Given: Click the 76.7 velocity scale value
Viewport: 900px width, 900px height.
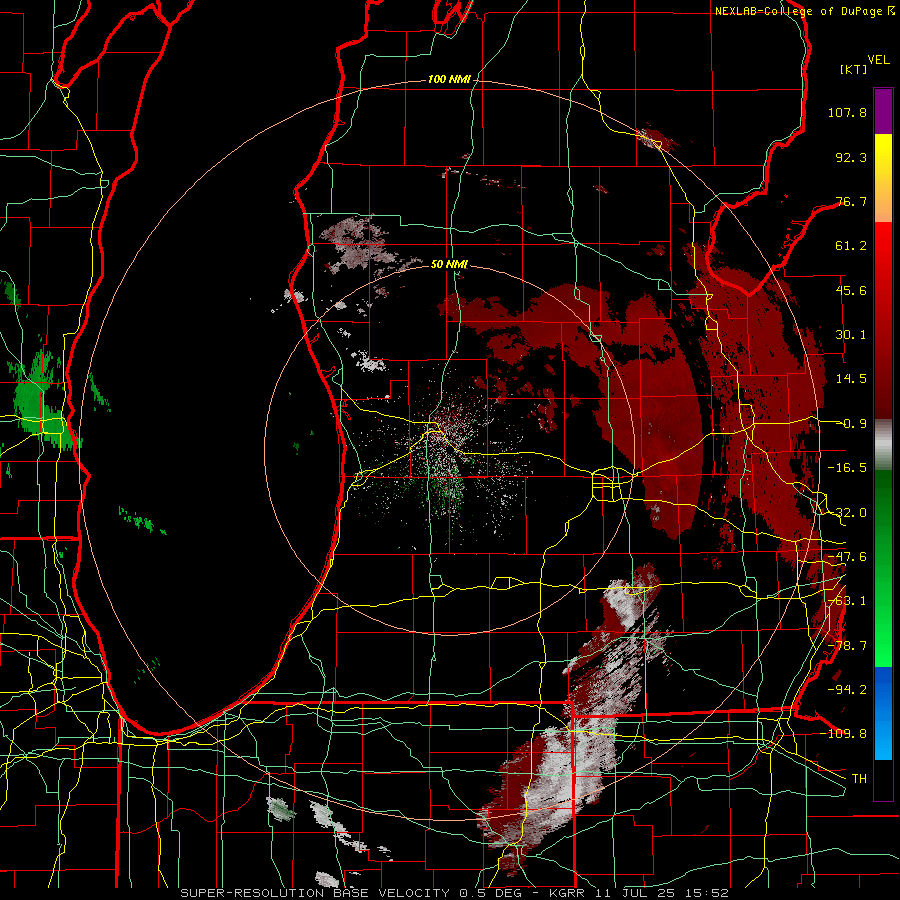Looking at the screenshot, I should pyautogui.click(x=851, y=201).
